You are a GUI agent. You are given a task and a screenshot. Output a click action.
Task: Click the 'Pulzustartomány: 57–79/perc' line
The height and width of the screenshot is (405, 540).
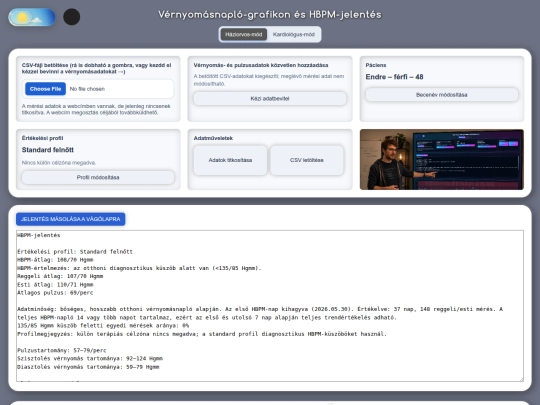pos(62,350)
